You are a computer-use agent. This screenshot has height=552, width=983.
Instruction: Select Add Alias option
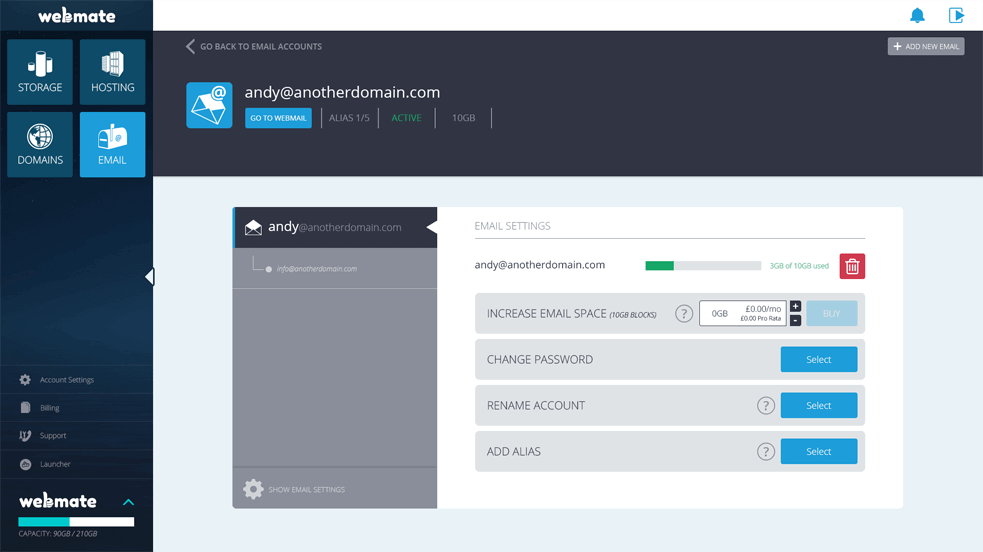(x=819, y=451)
